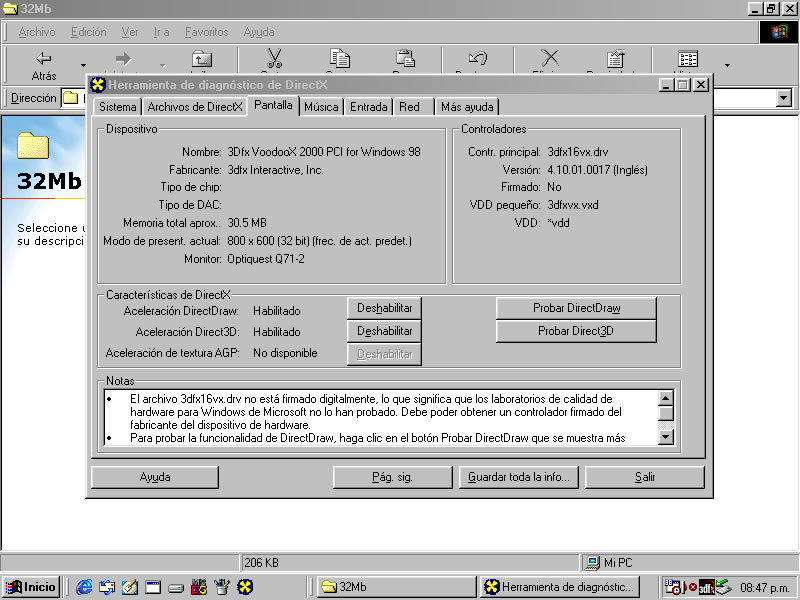Viewport: 800px width, 600px height.
Task: Click the red circle tray icon
Action: (x=692, y=588)
